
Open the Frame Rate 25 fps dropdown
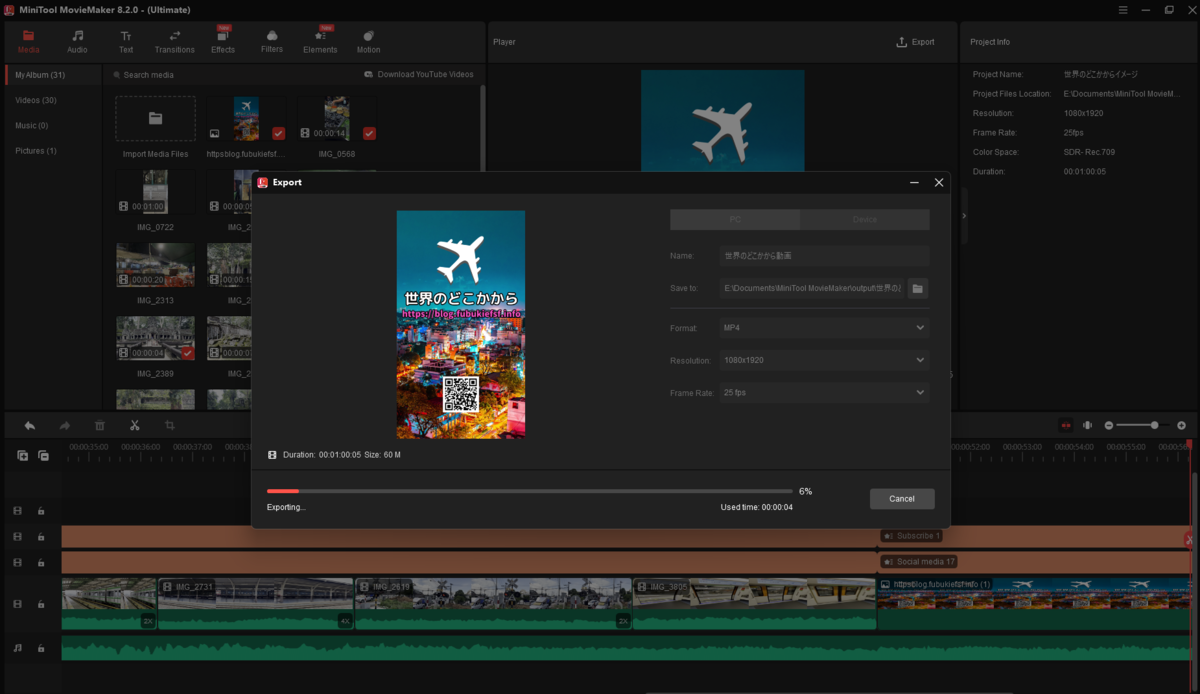point(824,393)
